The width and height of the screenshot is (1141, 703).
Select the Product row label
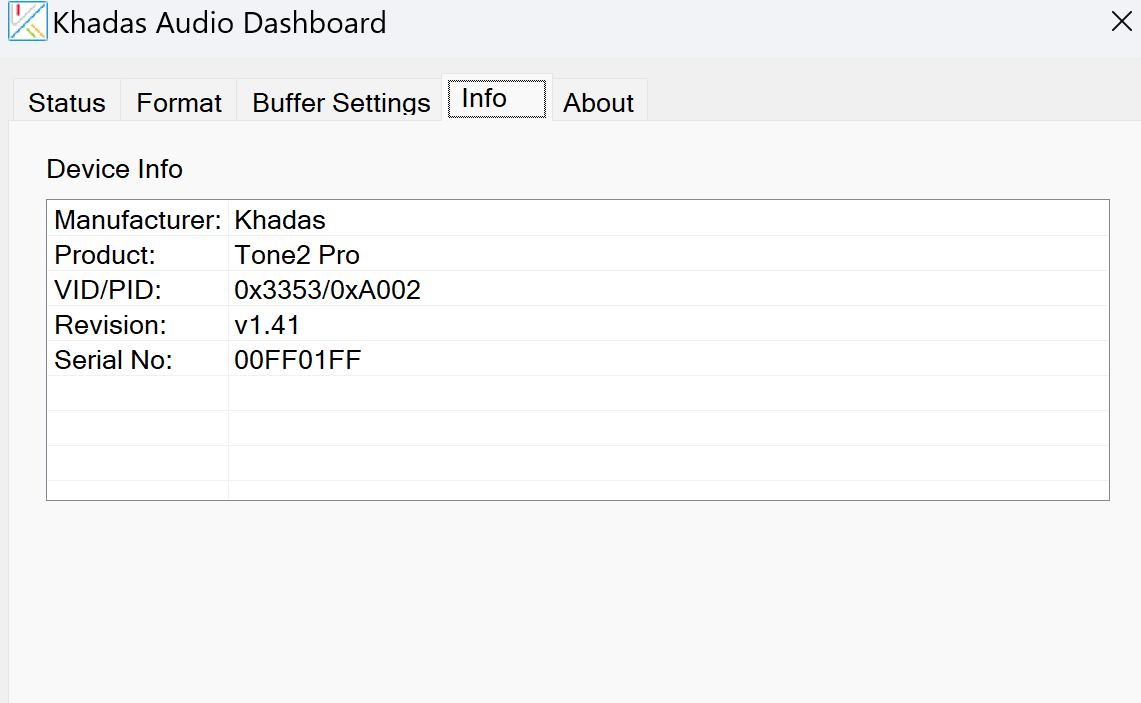coord(106,255)
